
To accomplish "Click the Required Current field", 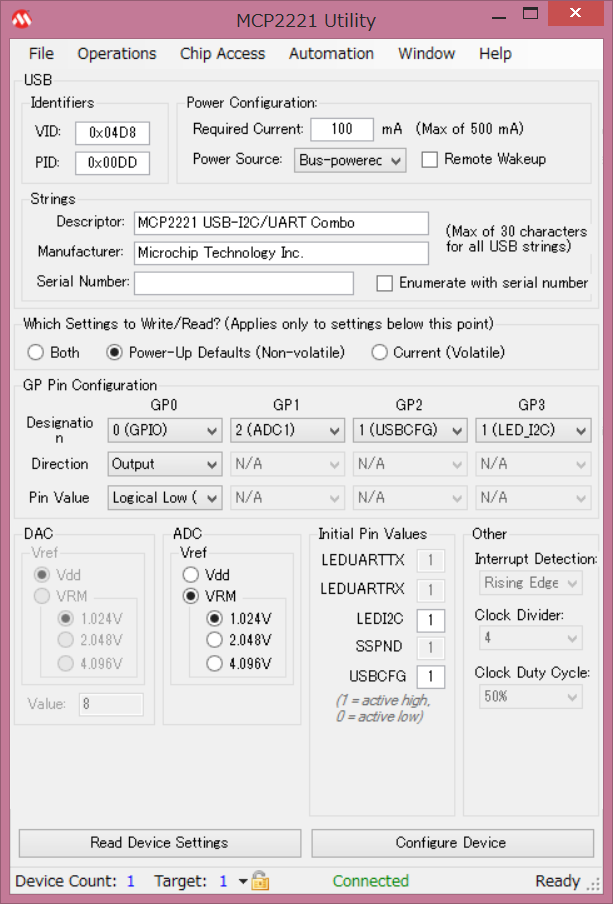I will coord(342,129).
